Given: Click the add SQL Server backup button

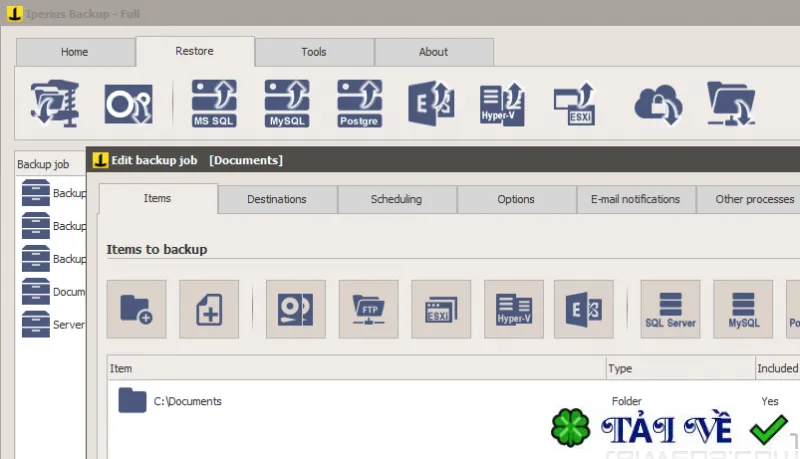Looking at the screenshot, I should 670,309.
